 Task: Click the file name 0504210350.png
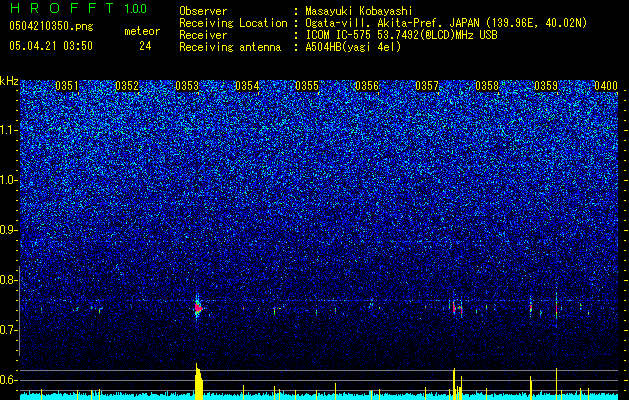click(51, 26)
